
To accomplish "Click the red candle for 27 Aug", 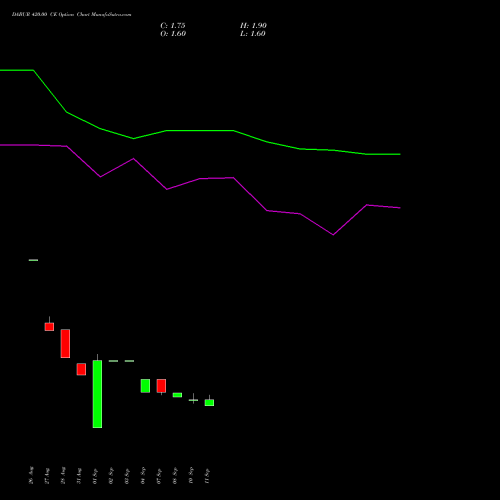I will pyautogui.click(x=49, y=326).
